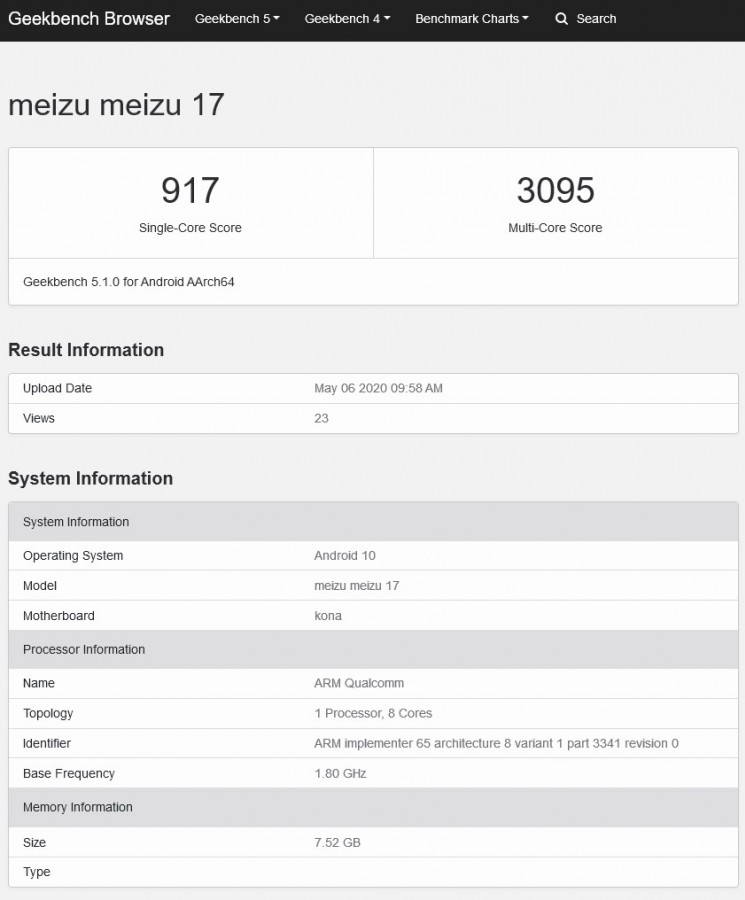Screen dimensions: 745x900
Task: Click the Geekbench Browser logo
Action: [89, 19]
